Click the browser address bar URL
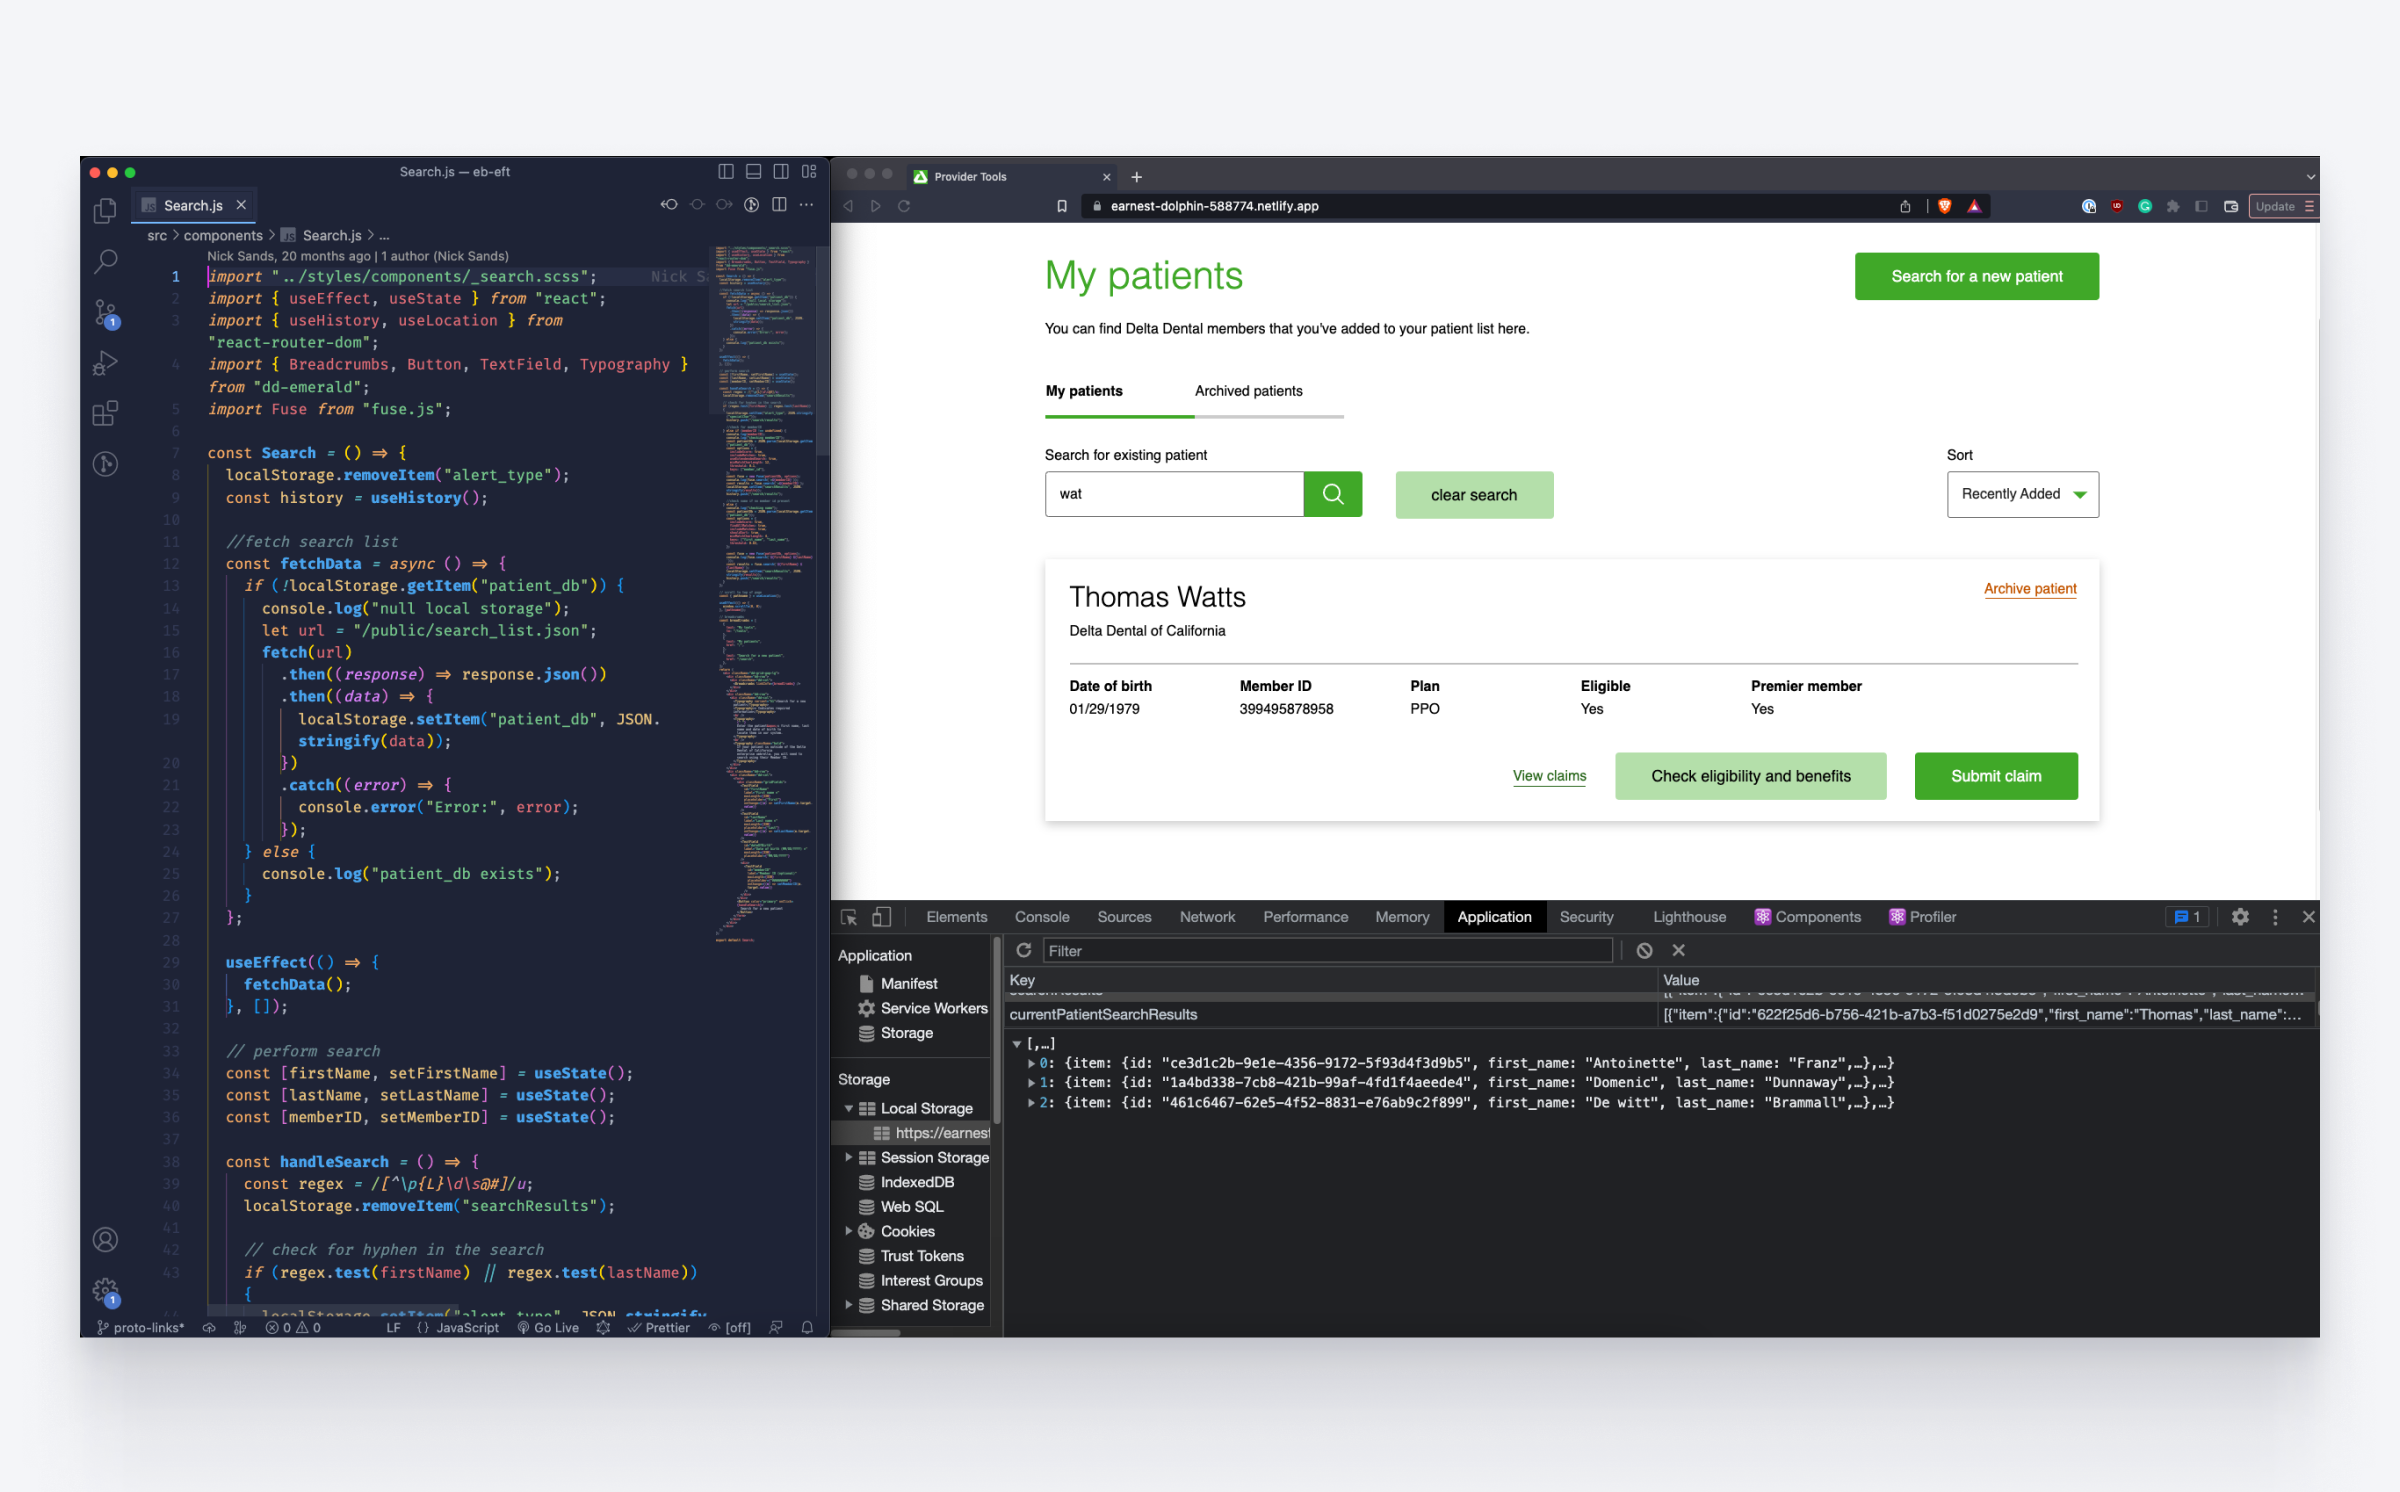Image resolution: width=2400 pixels, height=1492 pixels. (x=1214, y=206)
